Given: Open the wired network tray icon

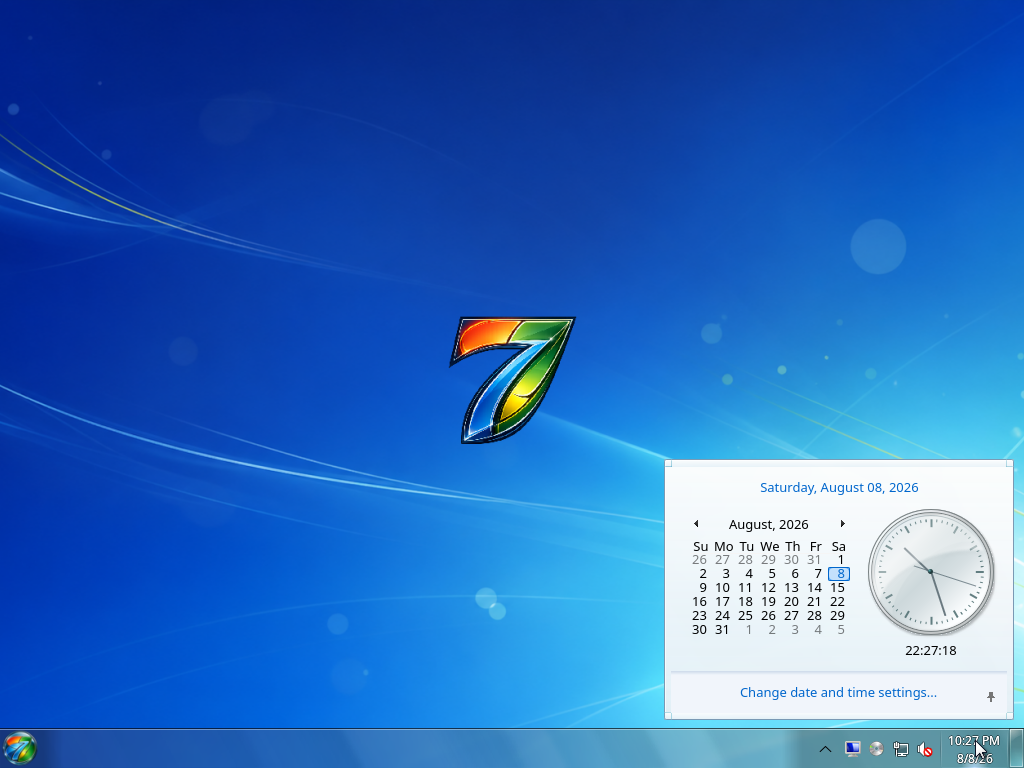Looking at the screenshot, I should coord(901,749).
